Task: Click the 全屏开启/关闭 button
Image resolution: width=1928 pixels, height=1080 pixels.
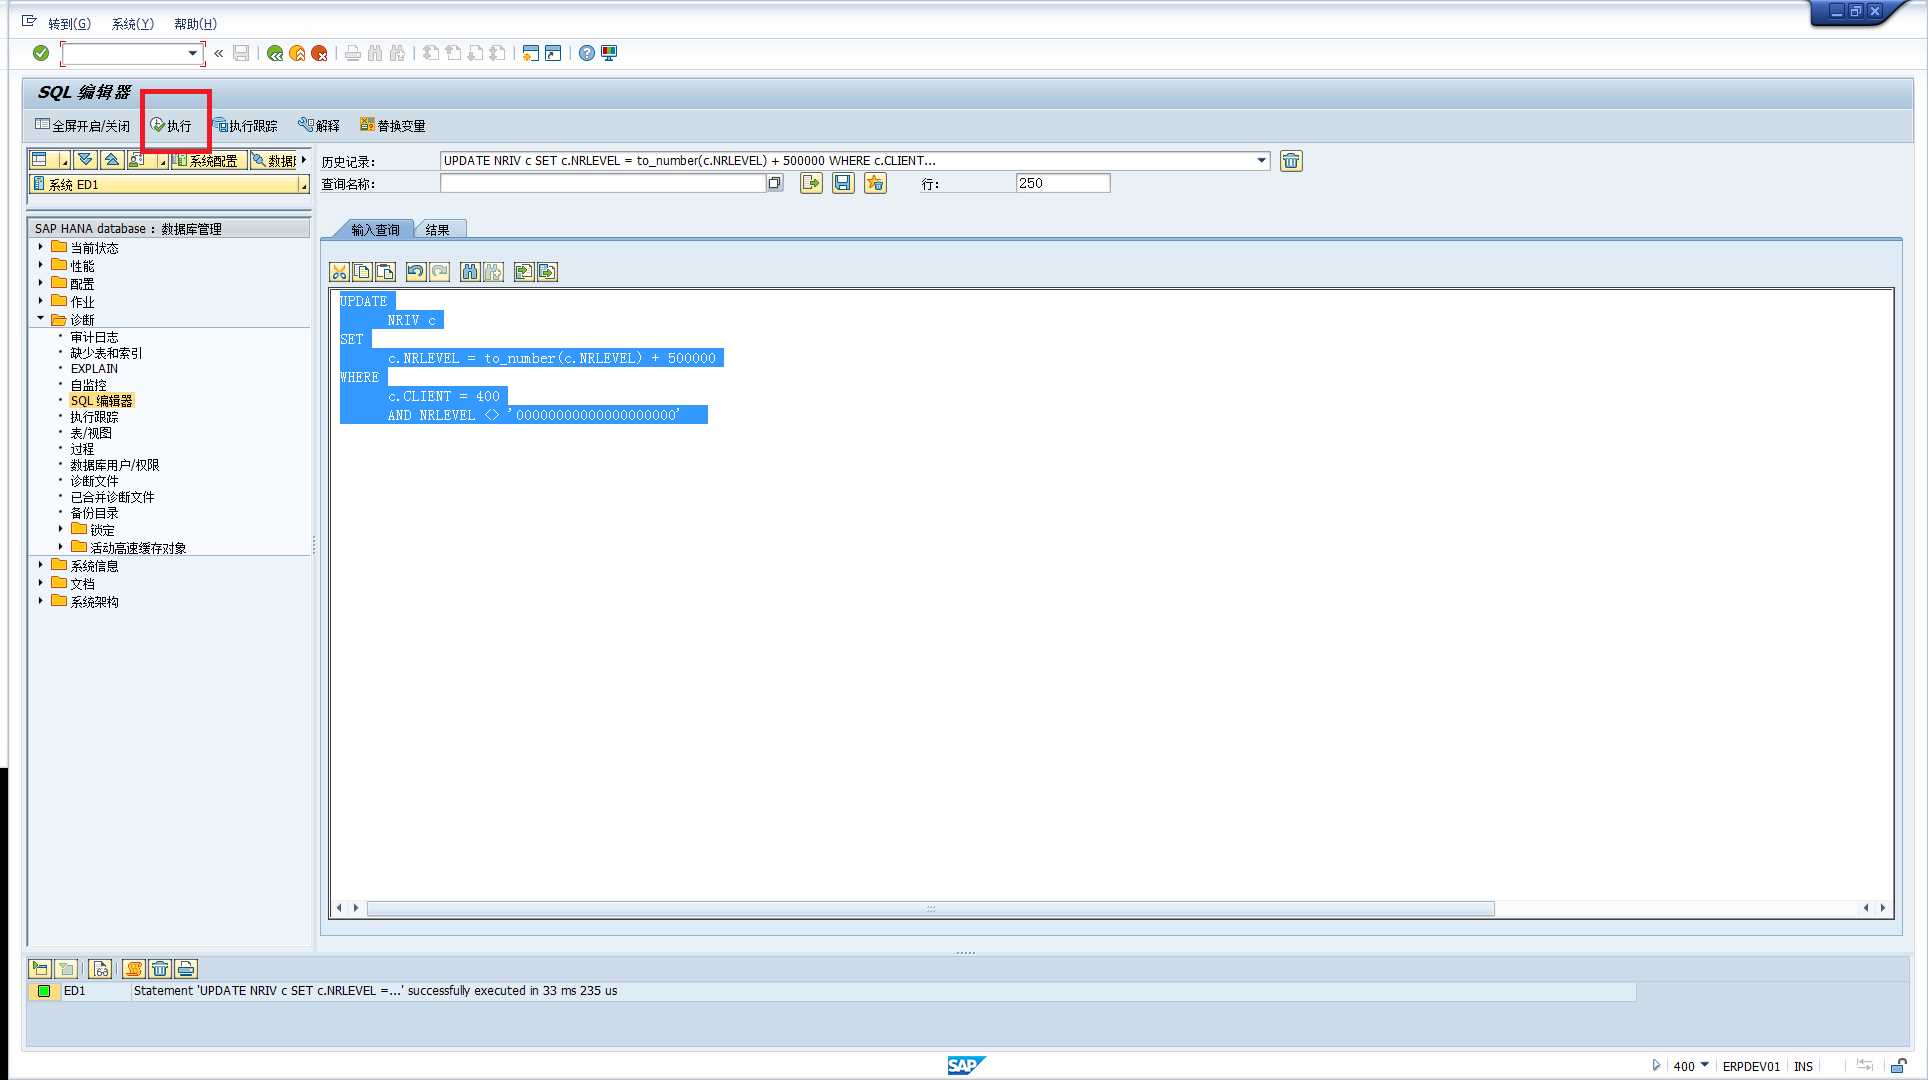Action: (82, 126)
